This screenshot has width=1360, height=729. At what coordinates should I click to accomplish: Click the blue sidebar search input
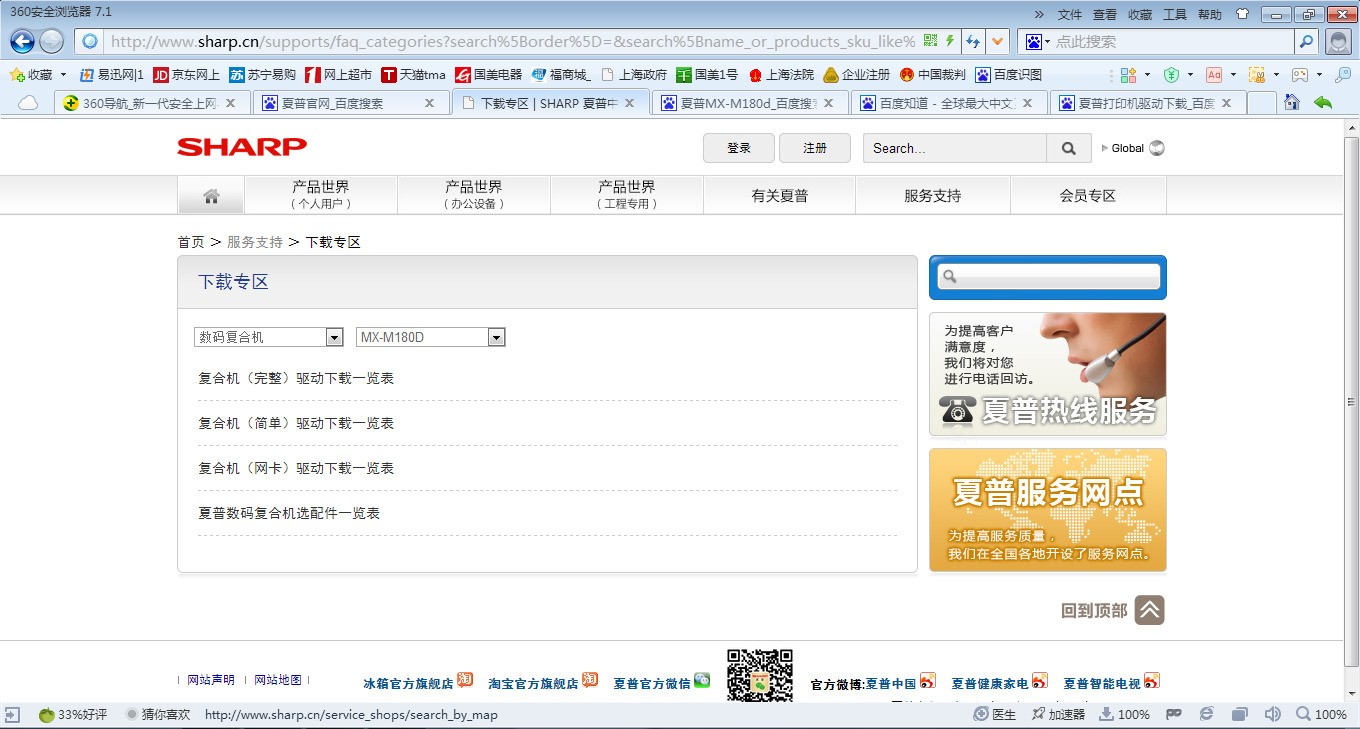pyautogui.click(x=1049, y=277)
